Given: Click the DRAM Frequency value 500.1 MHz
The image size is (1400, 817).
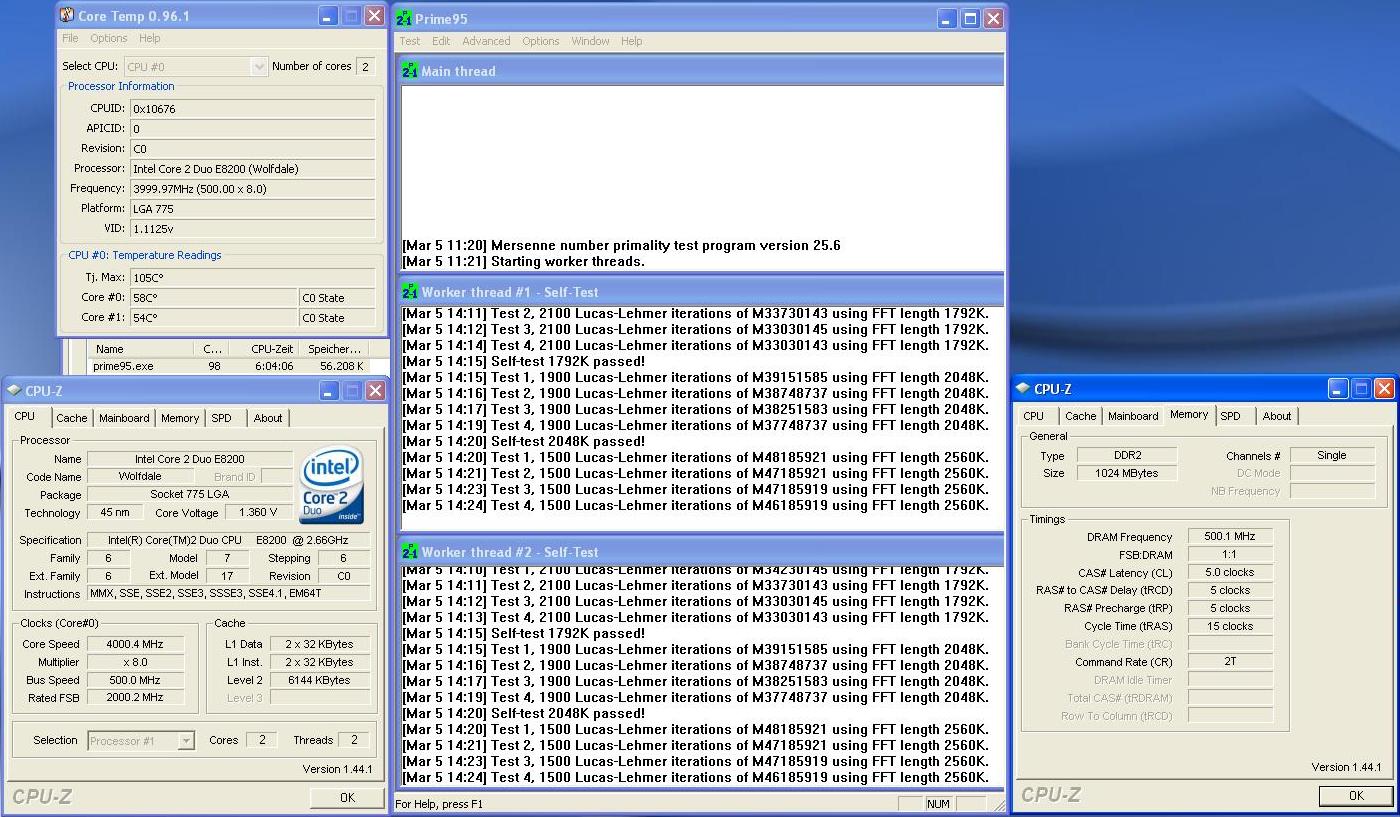Looking at the screenshot, I should click(1230, 537).
